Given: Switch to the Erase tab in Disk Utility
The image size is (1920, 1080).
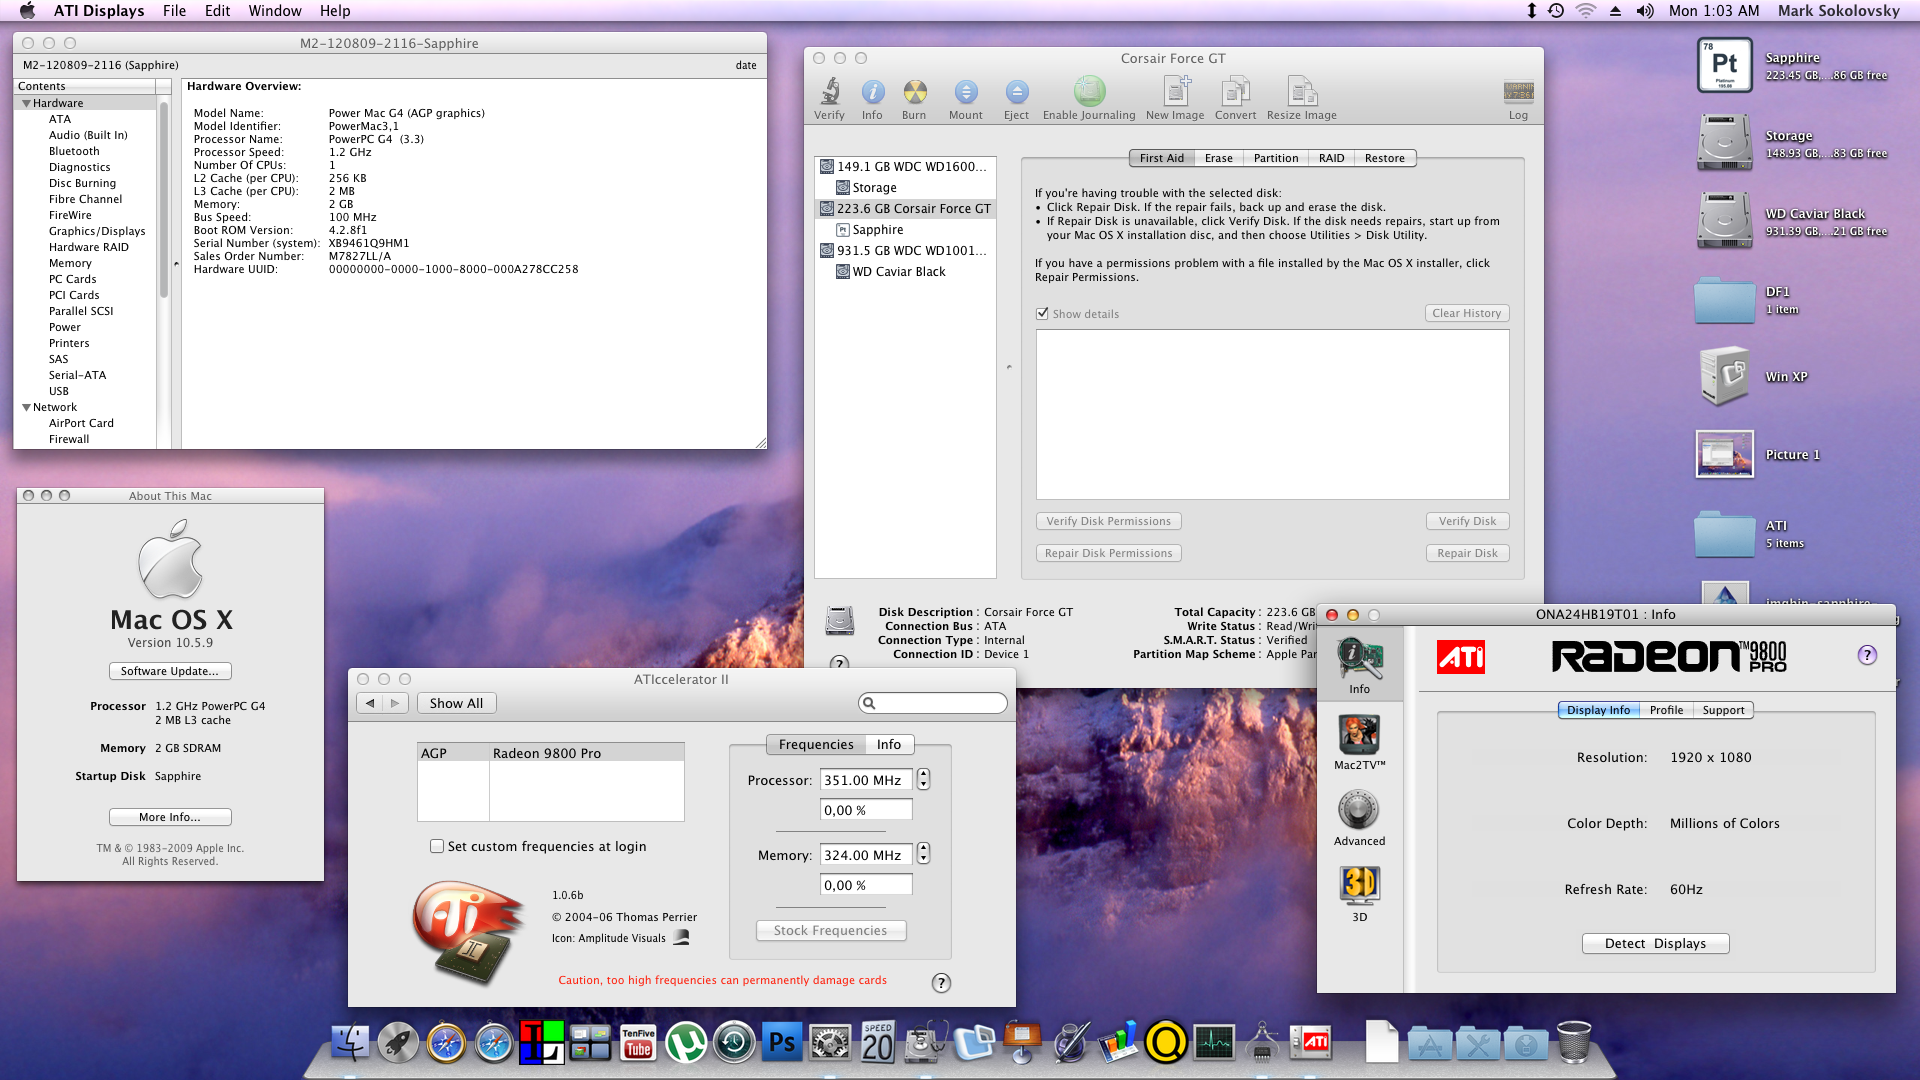Looking at the screenshot, I should click(x=1218, y=157).
